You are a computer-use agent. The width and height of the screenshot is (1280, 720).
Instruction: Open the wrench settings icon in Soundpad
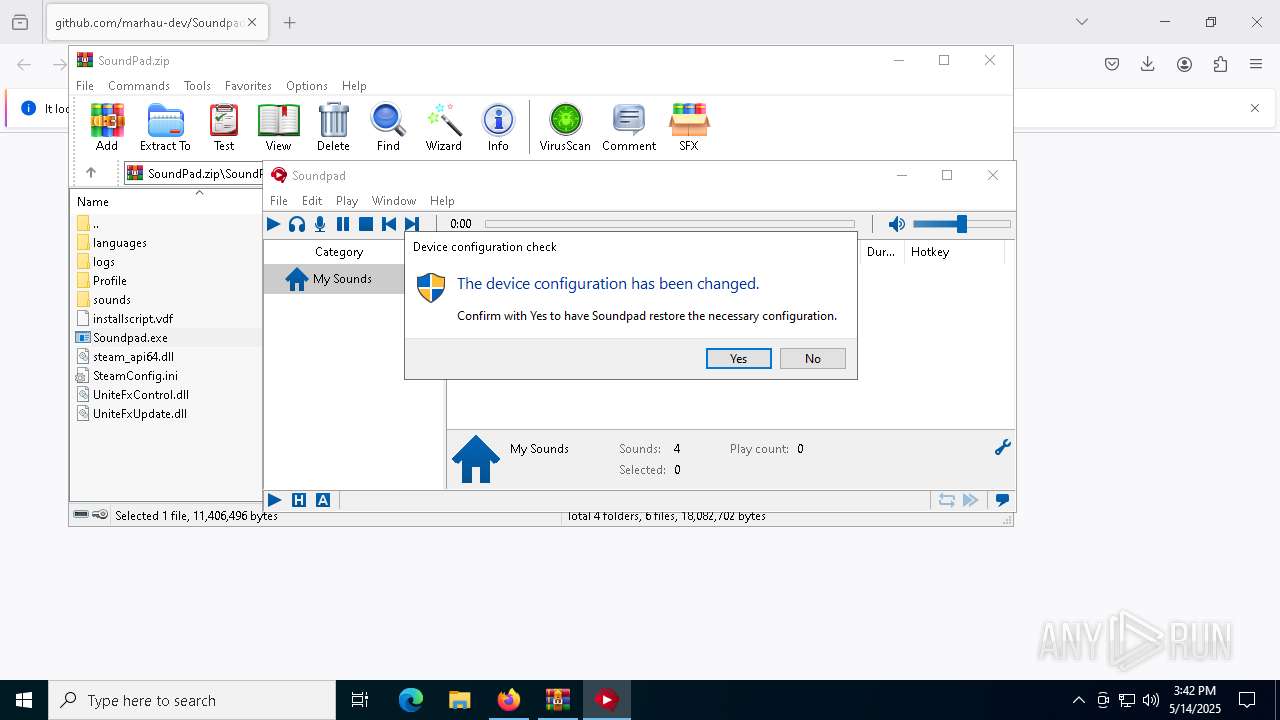click(x=1002, y=448)
